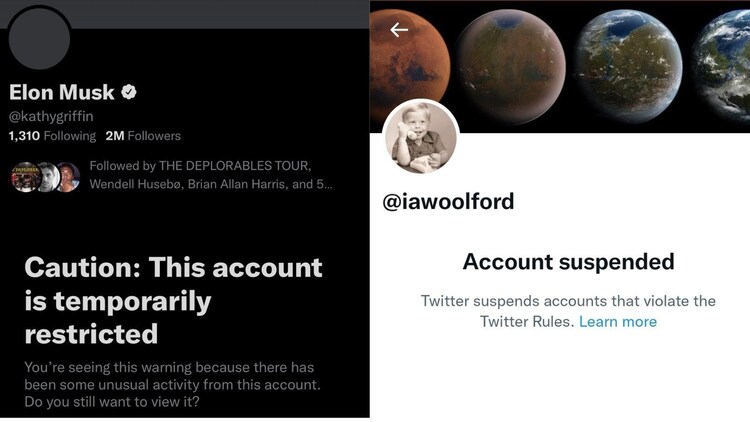This screenshot has width=750, height=422.
Task: Click the temporarily restricted caution heading
Action: pyautogui.click(x=173, y=300)
